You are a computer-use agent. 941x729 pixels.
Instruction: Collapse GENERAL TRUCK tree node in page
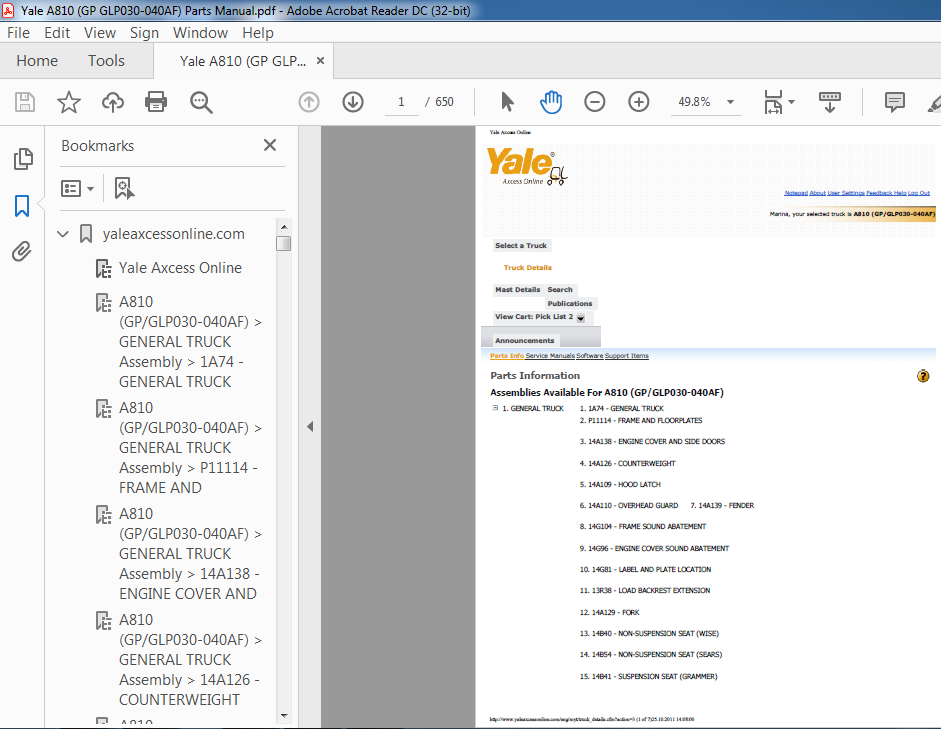coord(495,408)
